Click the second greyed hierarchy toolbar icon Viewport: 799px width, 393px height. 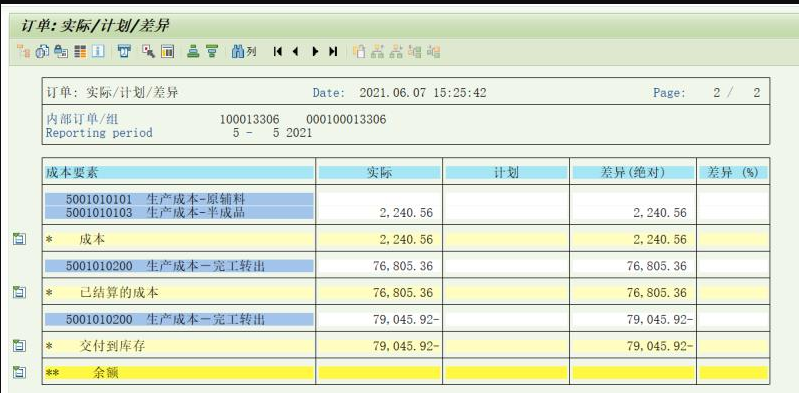396,51
